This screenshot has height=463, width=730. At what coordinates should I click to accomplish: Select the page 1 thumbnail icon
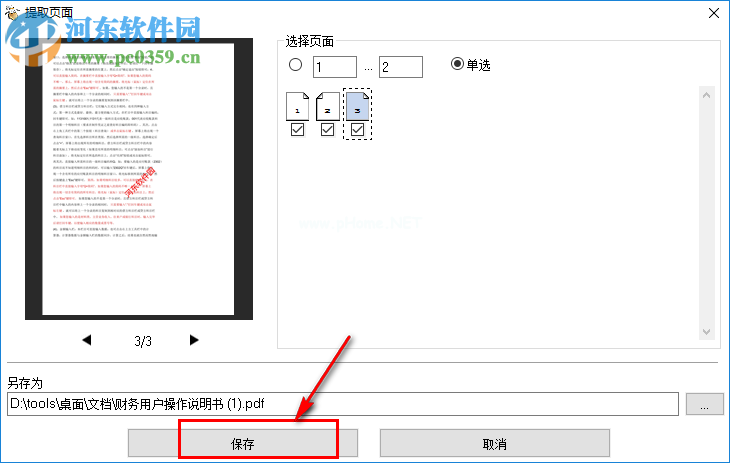(297, 106)
